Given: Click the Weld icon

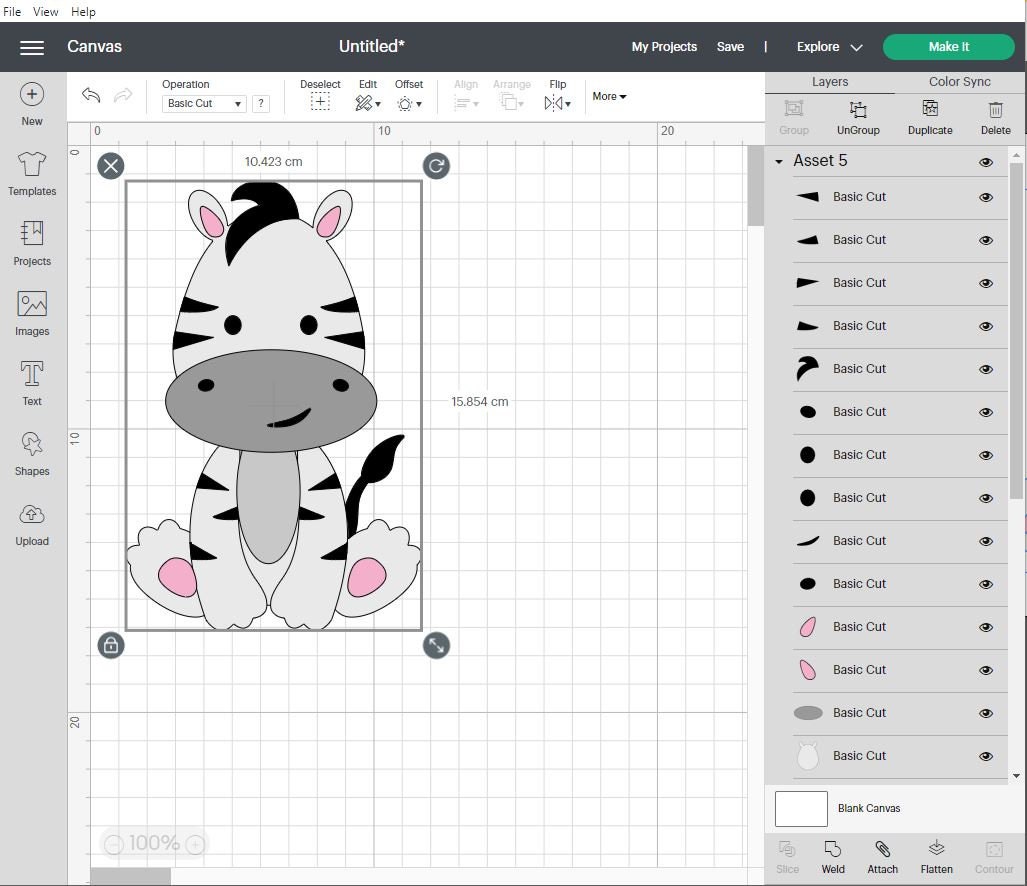Looking at the screenshot, I should point(833,857).
